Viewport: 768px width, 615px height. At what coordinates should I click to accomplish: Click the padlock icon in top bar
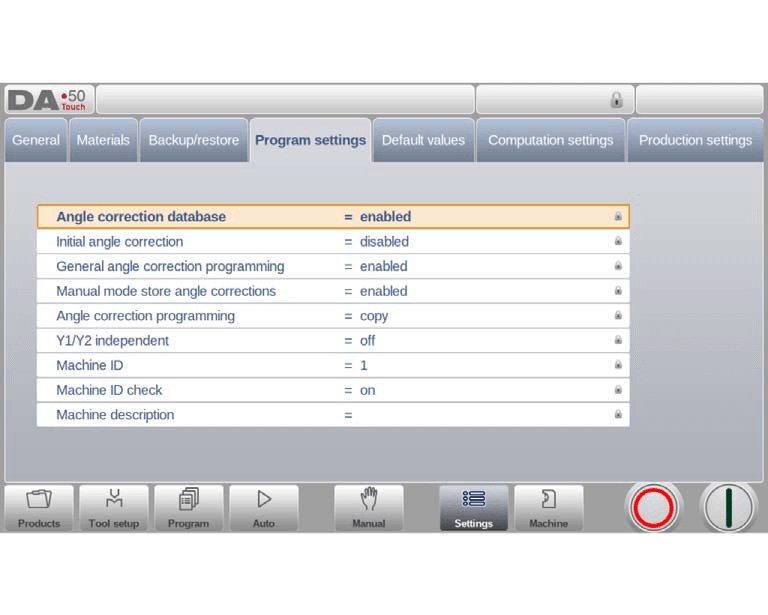pyautogui.click(x=616, y=100)
